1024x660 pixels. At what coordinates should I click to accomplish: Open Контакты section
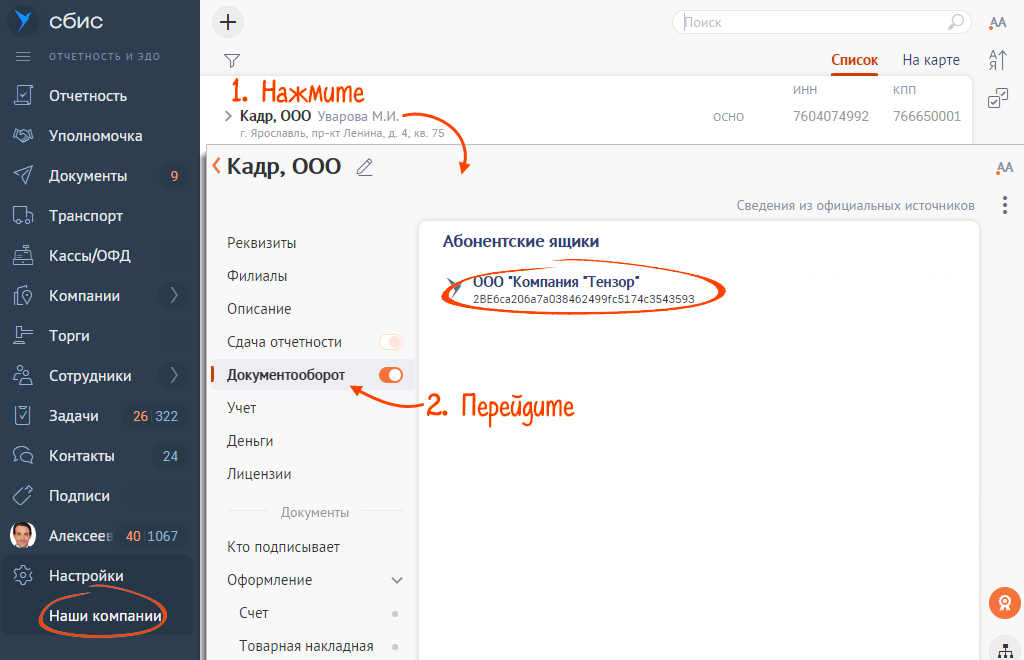tap(82, 456)
